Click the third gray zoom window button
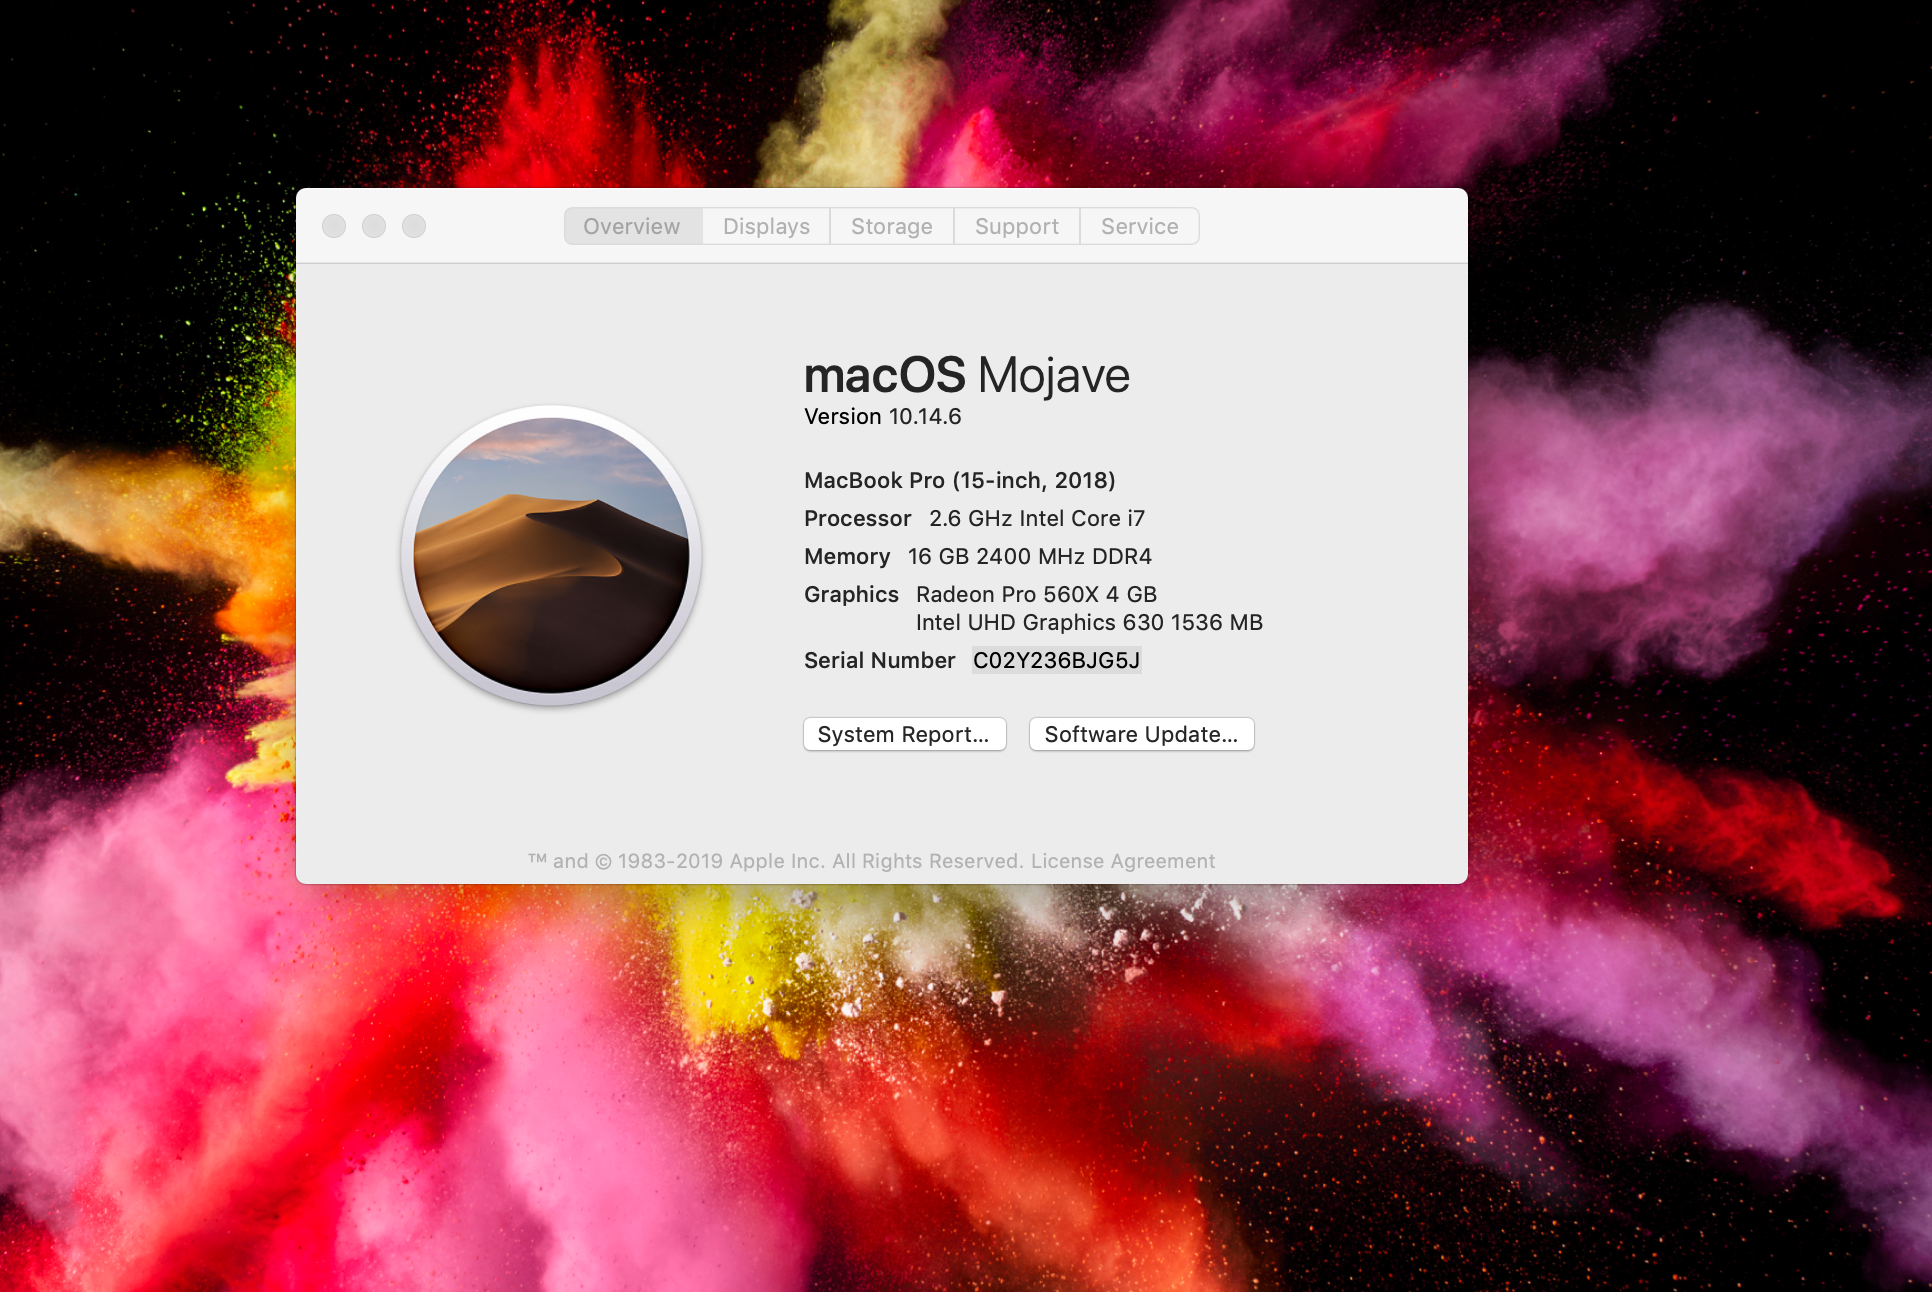1932x1292 pixels. (414, 226)
